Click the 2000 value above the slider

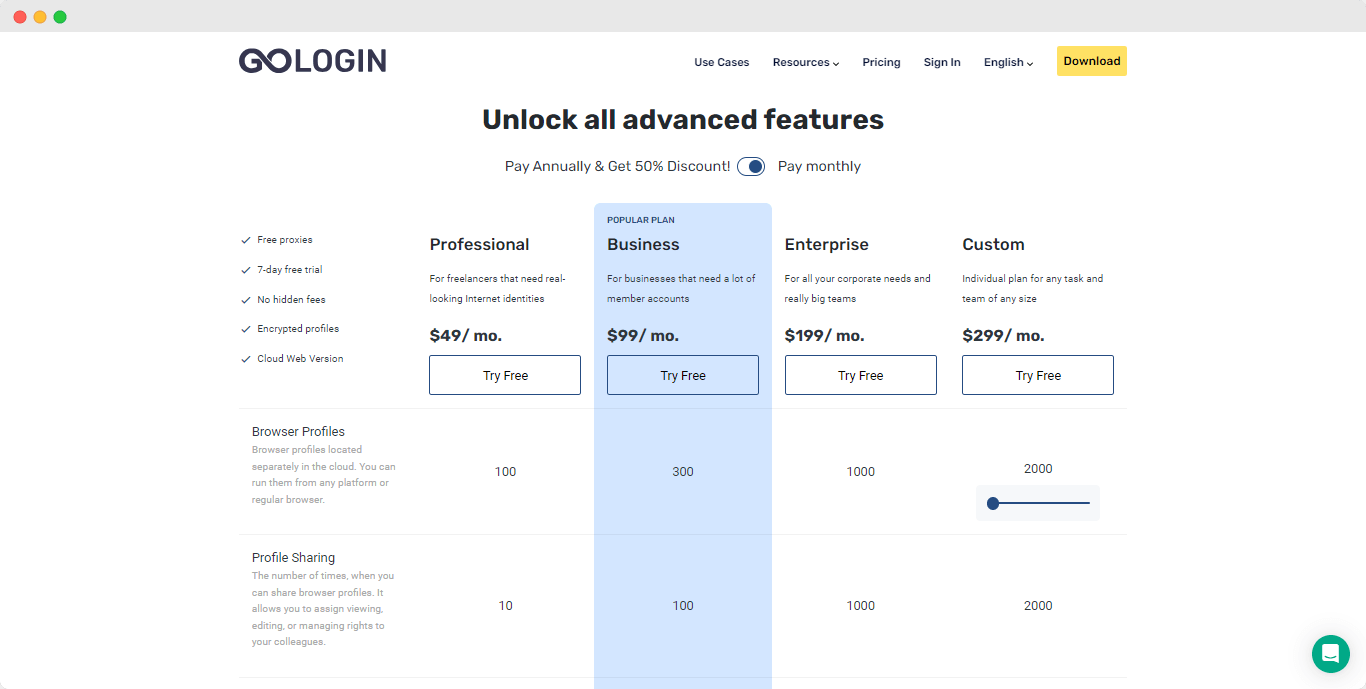point(1038,469)
